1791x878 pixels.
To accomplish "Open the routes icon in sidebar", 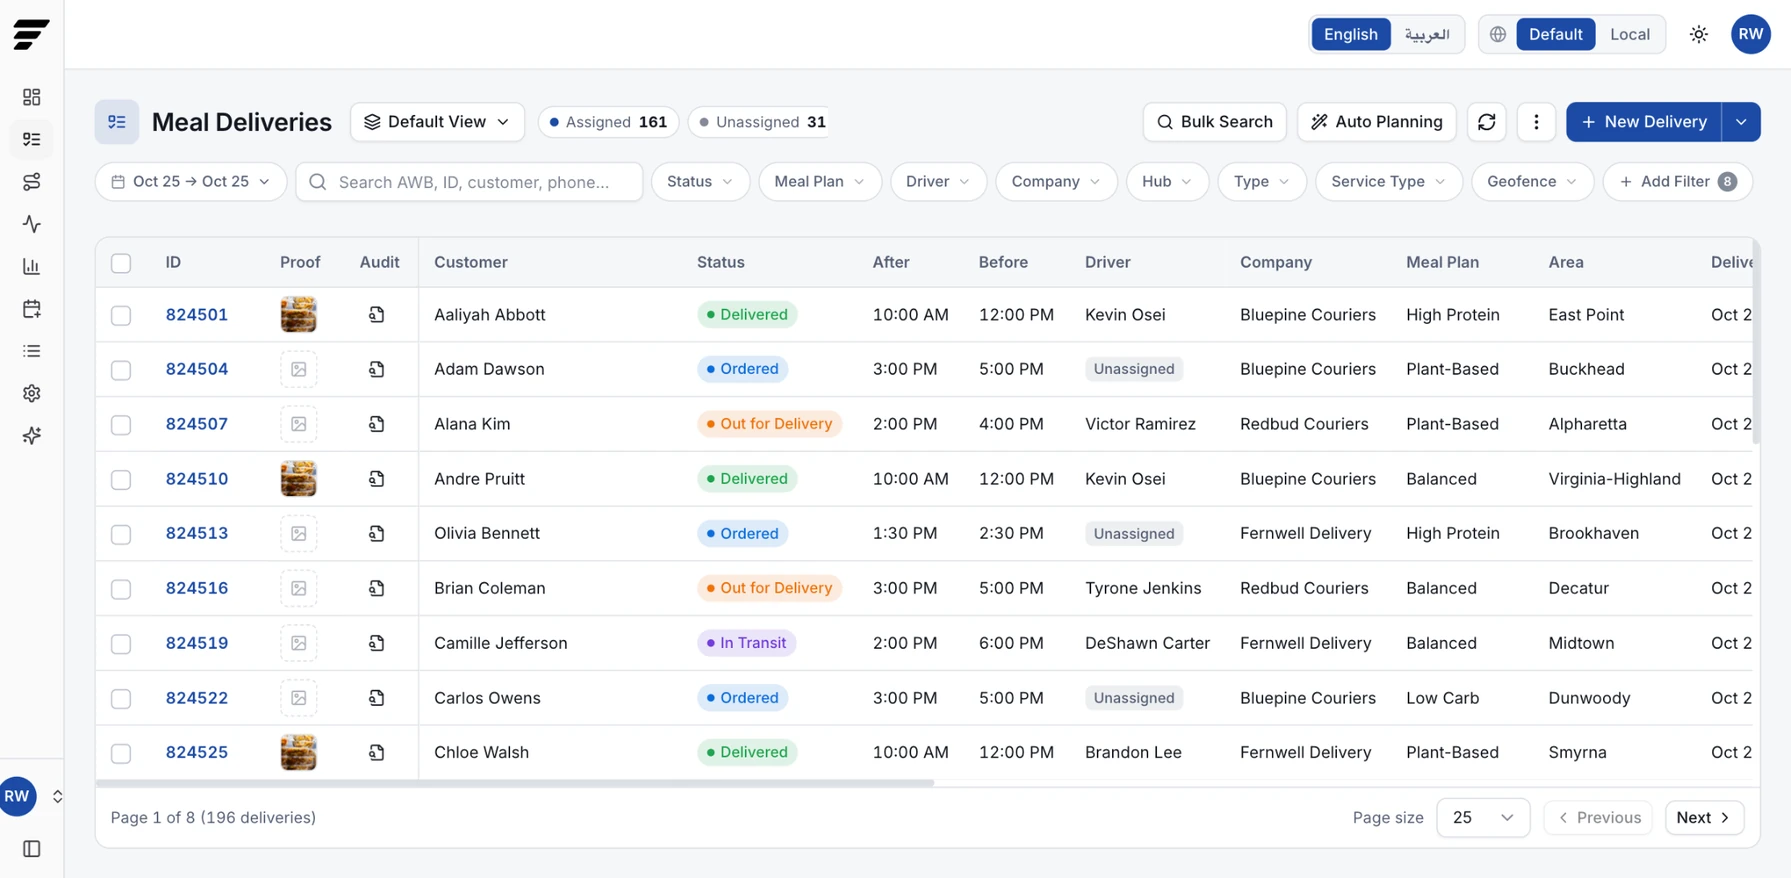I will tap(32, 182).
